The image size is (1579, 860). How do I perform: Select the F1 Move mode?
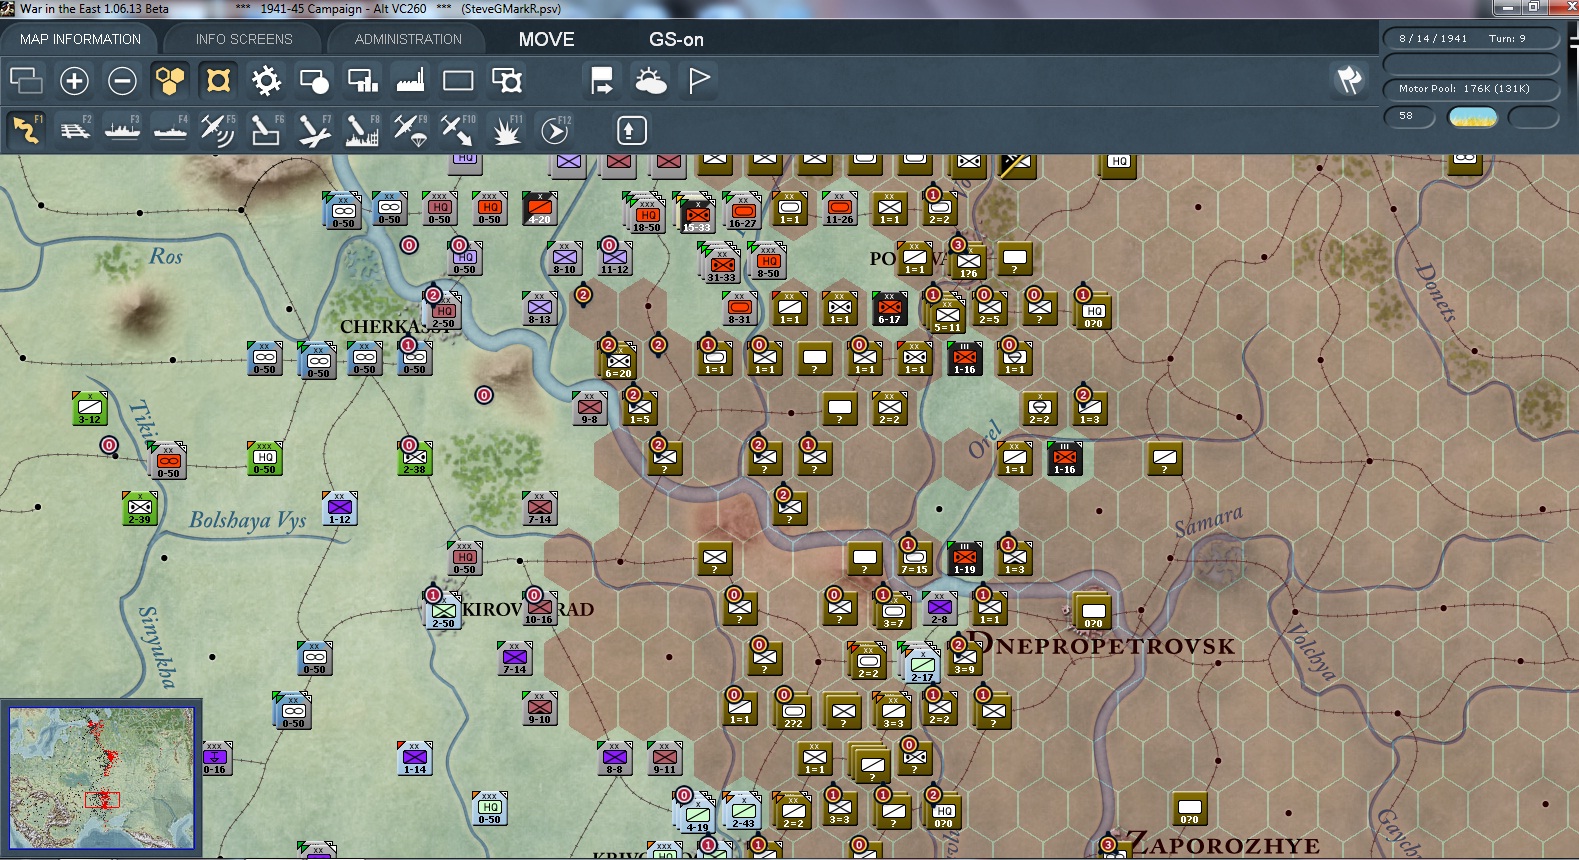click(x=26, y=129)
